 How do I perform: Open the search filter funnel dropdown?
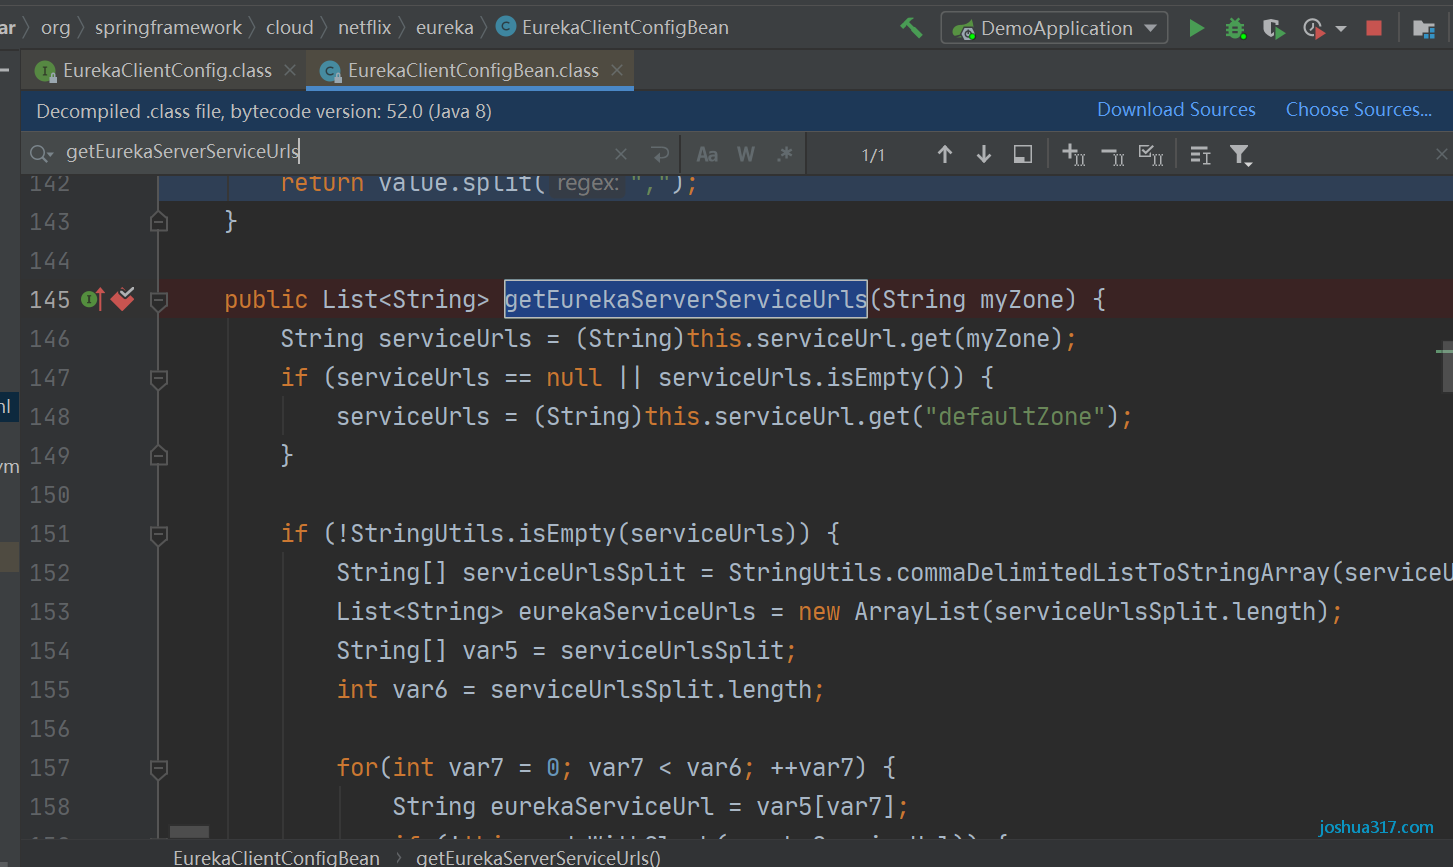[1241, 154]
